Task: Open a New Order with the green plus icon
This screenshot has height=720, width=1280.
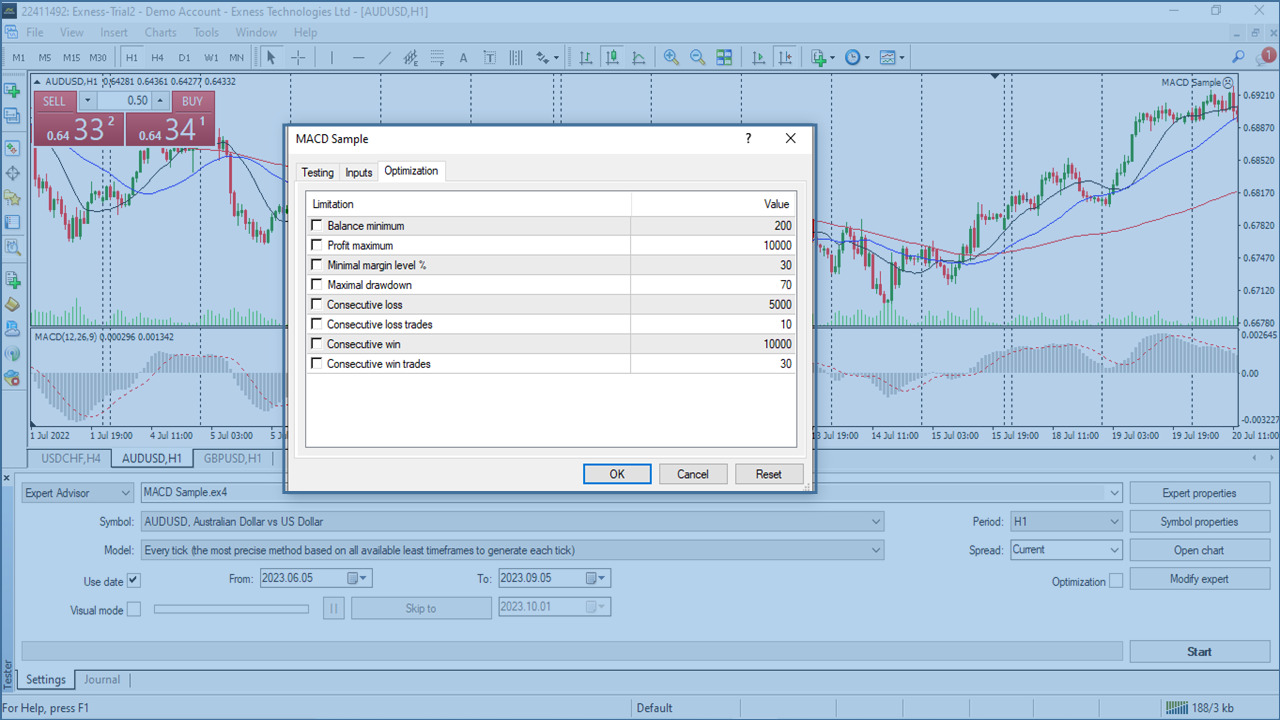Action: click(818, 57)
